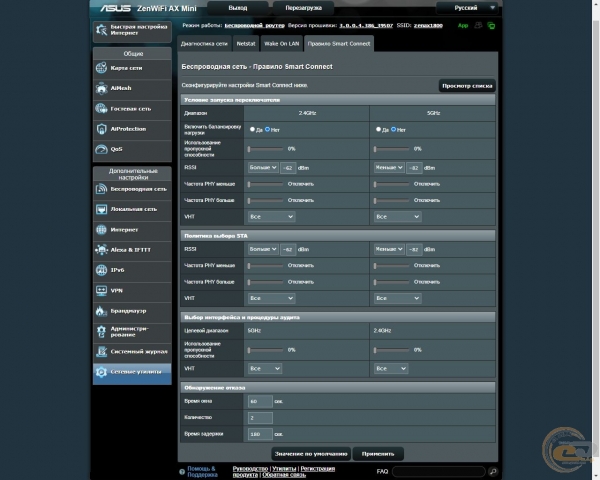The width and height of the screenshot is (600, 480).
Task: Click the Help & Support question icon
Action: (182, 472)
